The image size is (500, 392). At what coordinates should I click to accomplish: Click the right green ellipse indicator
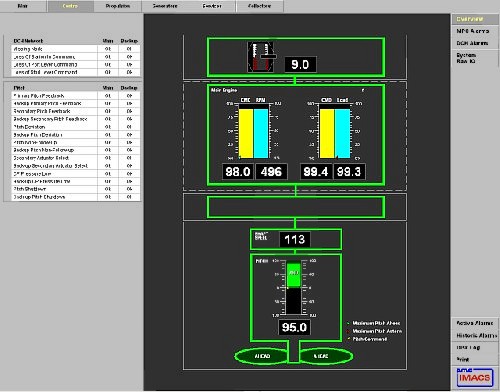326,356
